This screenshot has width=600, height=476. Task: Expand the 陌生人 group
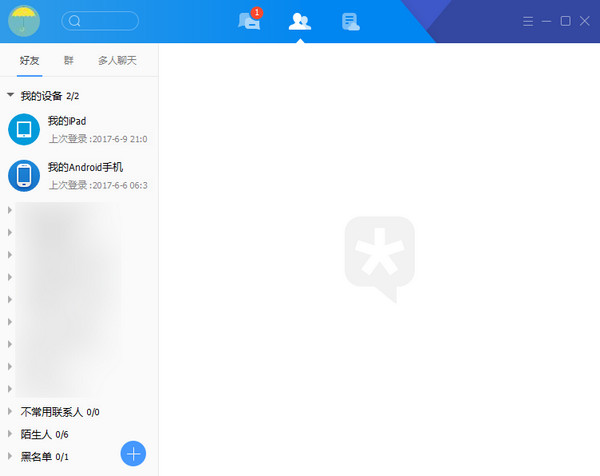pyautogui.click(x=10, y=434)
